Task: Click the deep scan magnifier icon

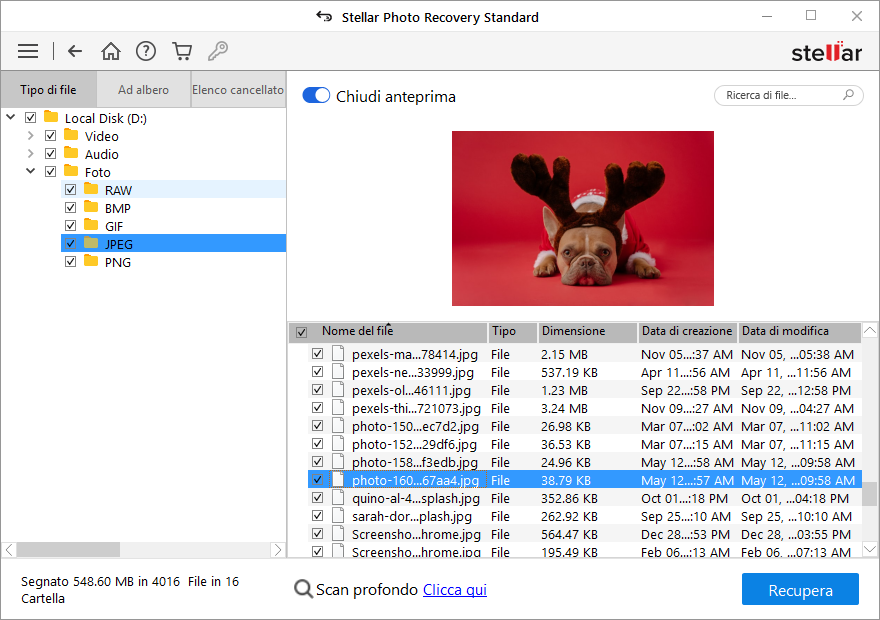Action: pos(303,589)
